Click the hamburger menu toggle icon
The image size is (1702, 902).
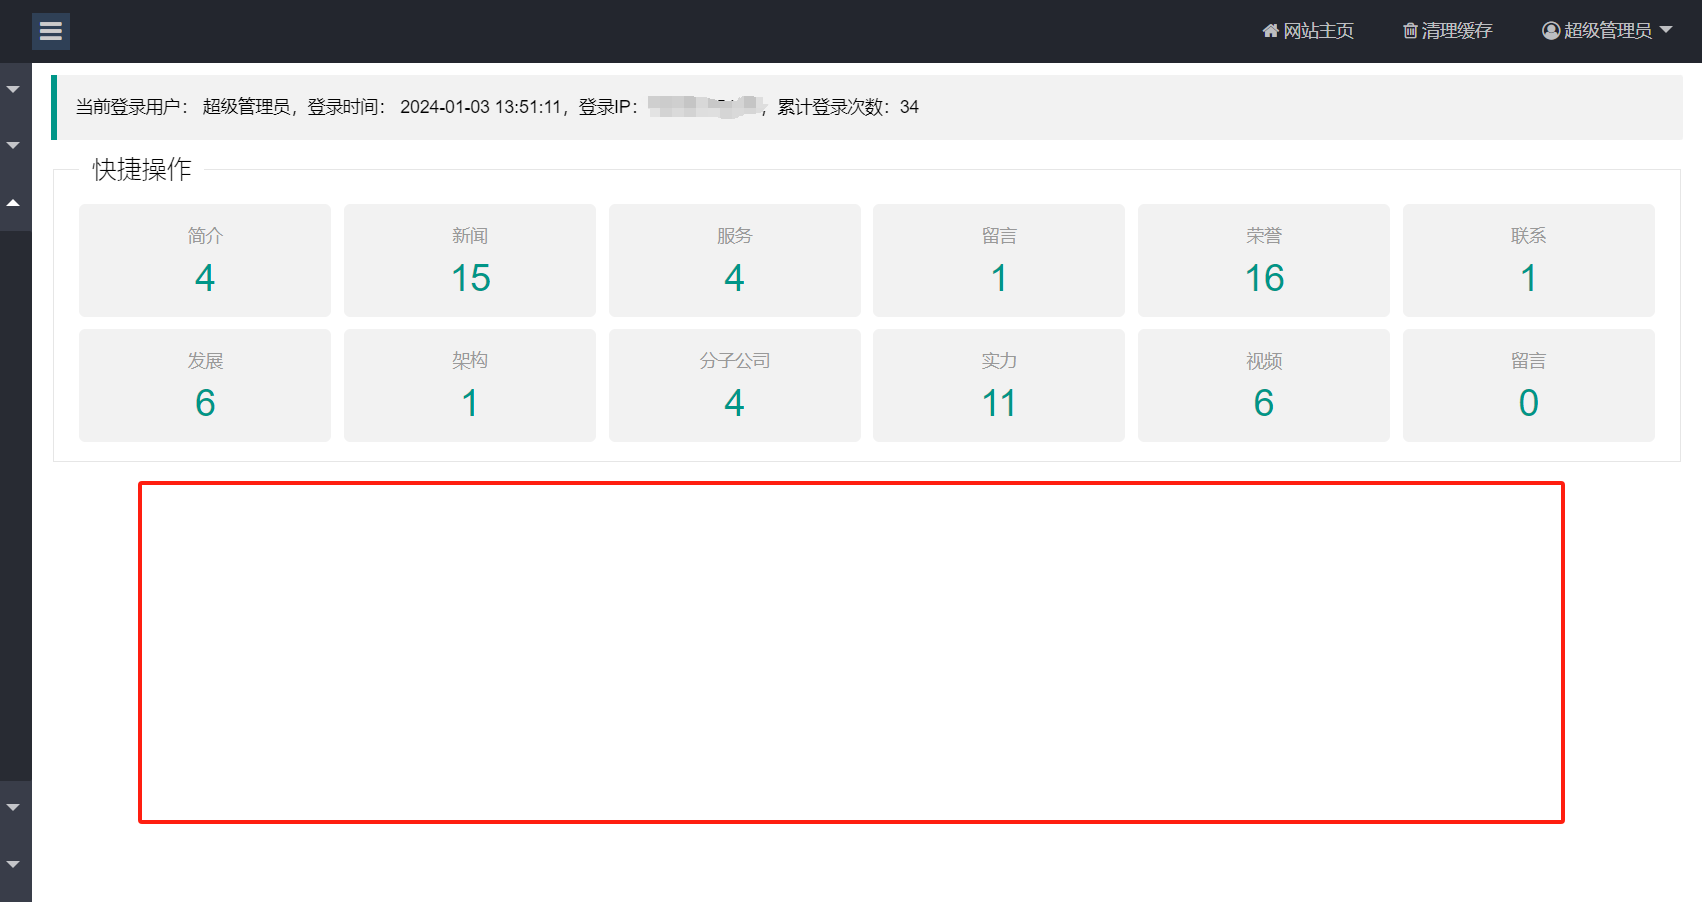(51, 32)
